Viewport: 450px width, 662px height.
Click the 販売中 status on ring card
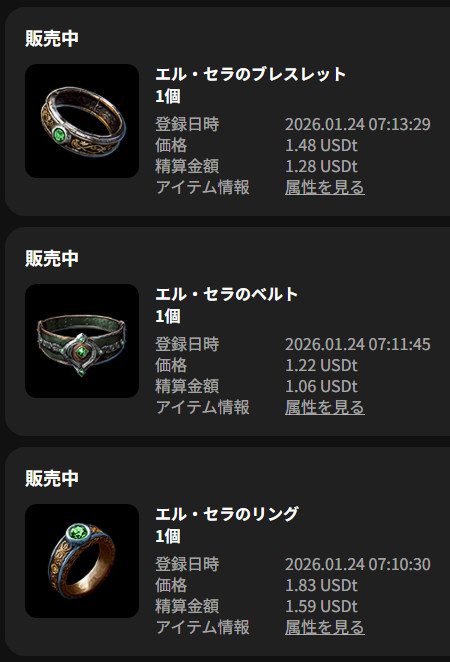click(x=52, y=478)
